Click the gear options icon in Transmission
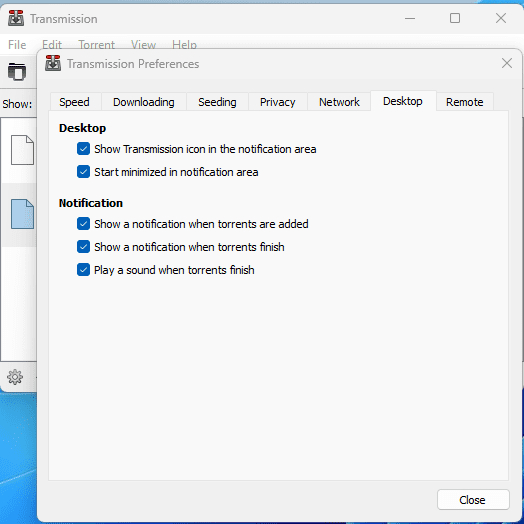Image resolution: width=524 pixels, height=524 pixels. tap(15, 377)
